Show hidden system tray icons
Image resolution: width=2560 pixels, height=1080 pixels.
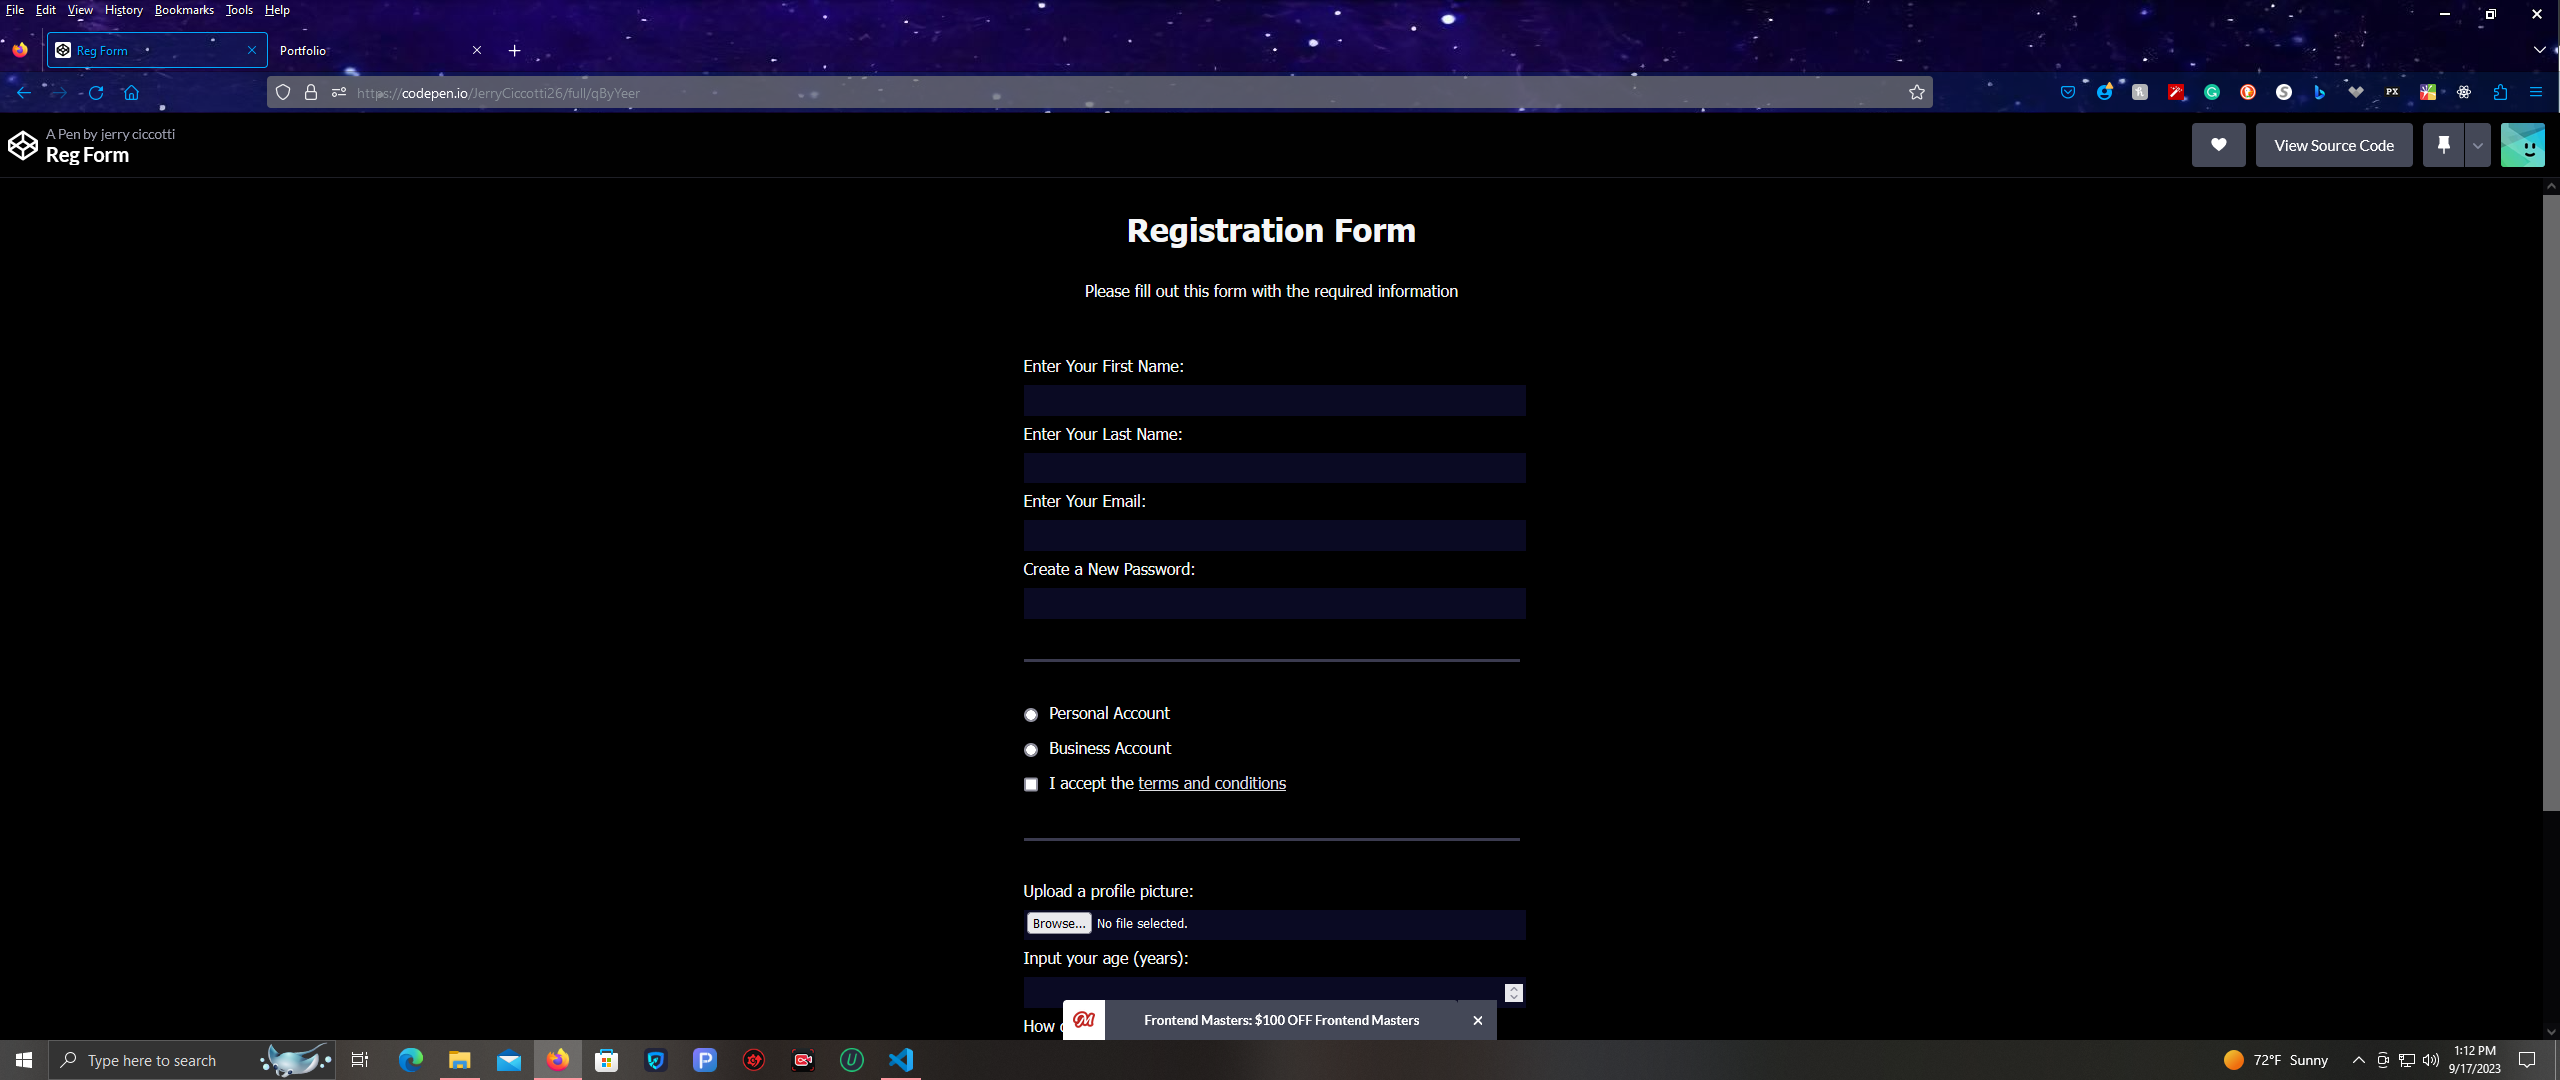coord(2358,1060)
